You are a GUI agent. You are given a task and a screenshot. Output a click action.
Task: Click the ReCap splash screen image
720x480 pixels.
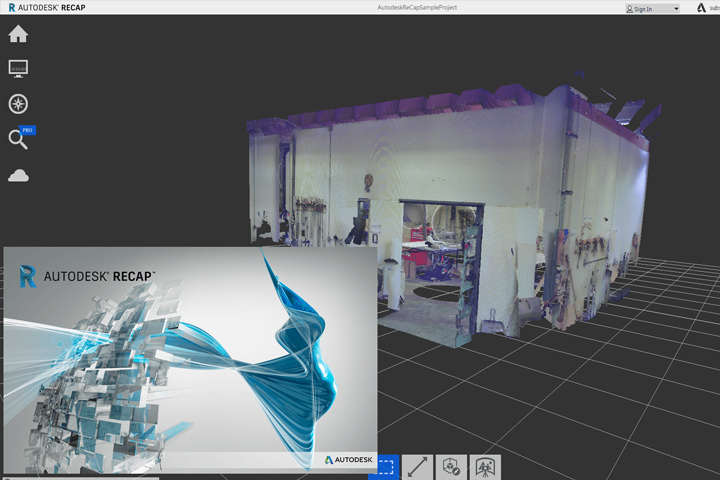click(191, 360)
